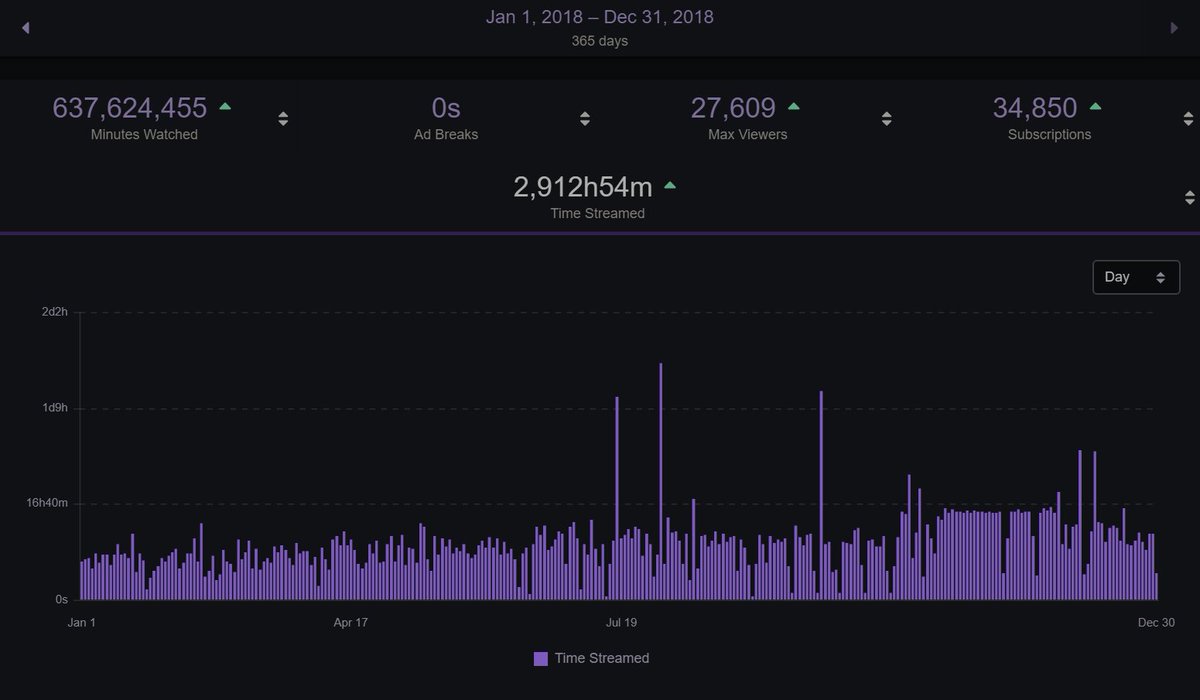The image size is (1200, 700).
Task: Go to the next date range arrow
Action: (1174, 28)
